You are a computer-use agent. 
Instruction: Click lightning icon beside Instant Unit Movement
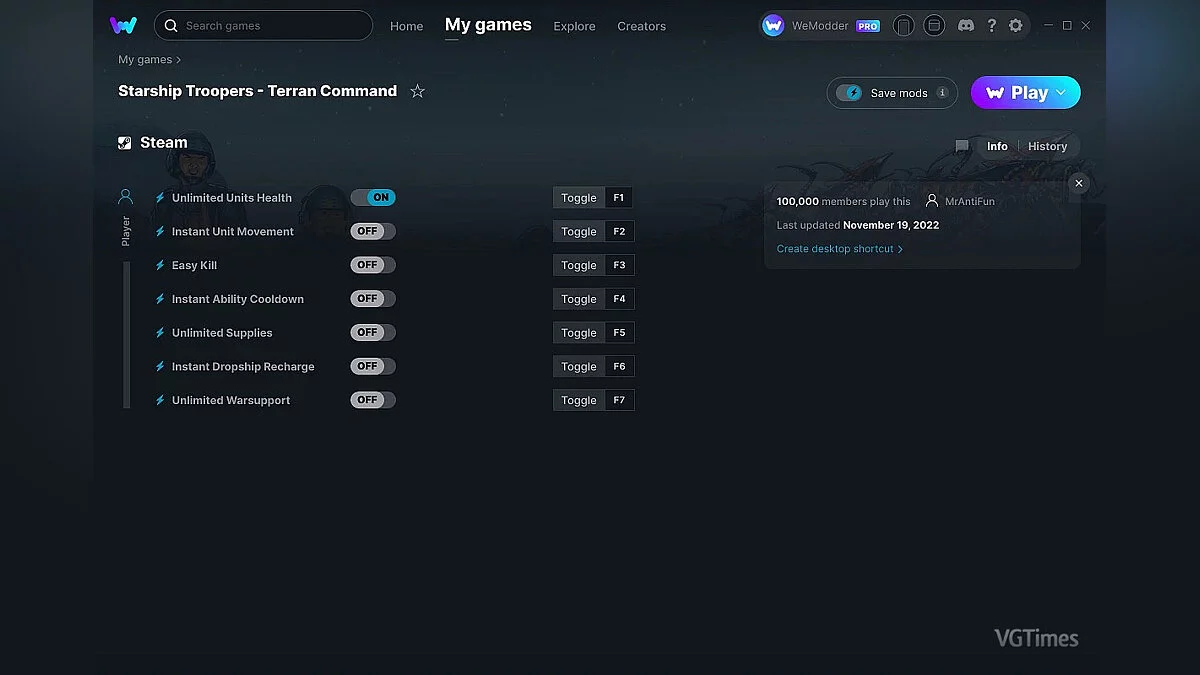tap(160, 232)
